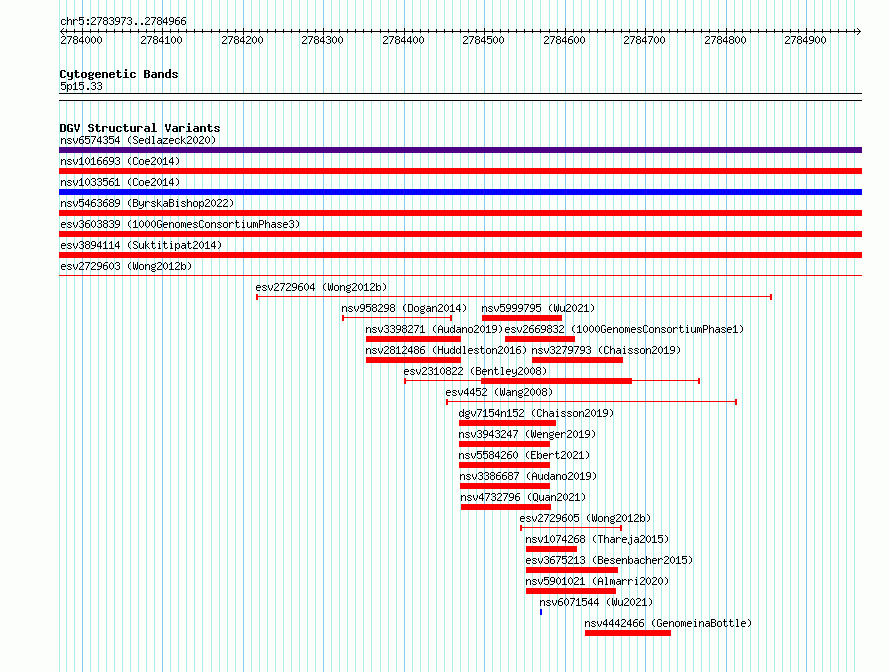Select nsv5901021 (Almarri2020) label

coord(597,581)
